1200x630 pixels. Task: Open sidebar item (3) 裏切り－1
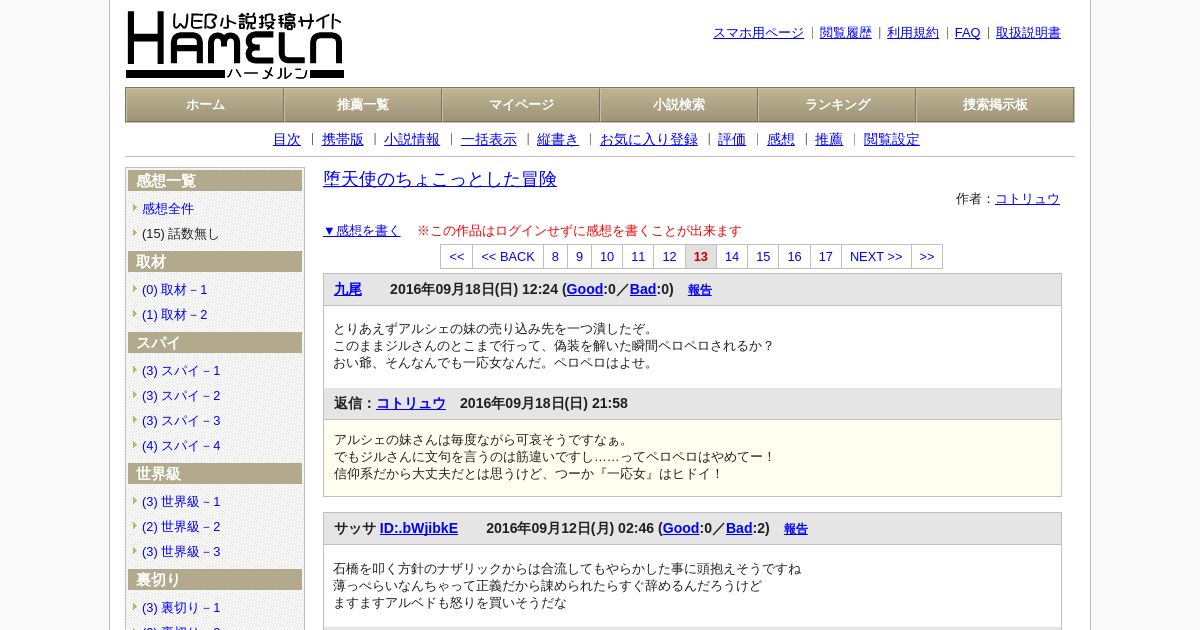point(181,608)
